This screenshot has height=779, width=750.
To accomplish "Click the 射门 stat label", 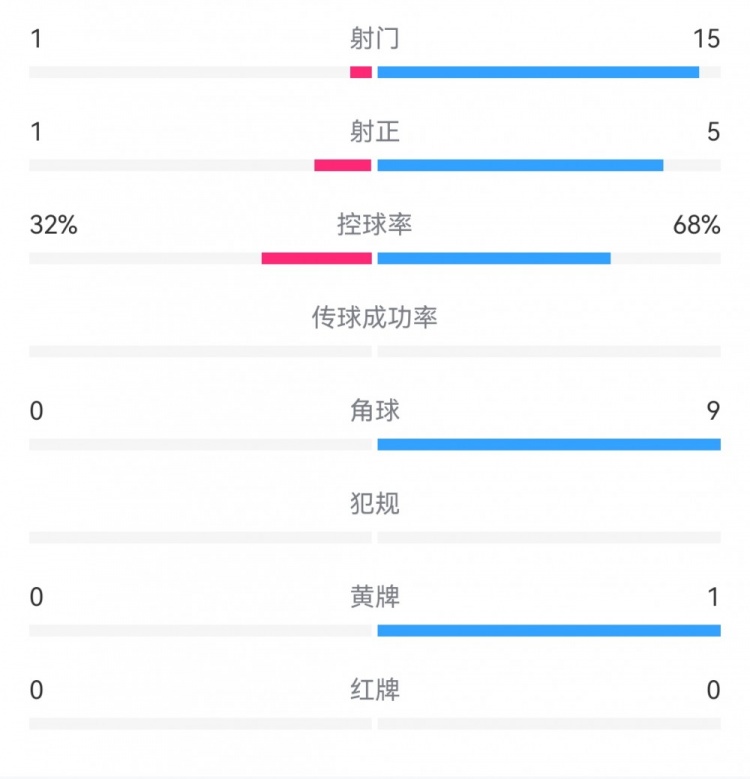I will (375, 39).
